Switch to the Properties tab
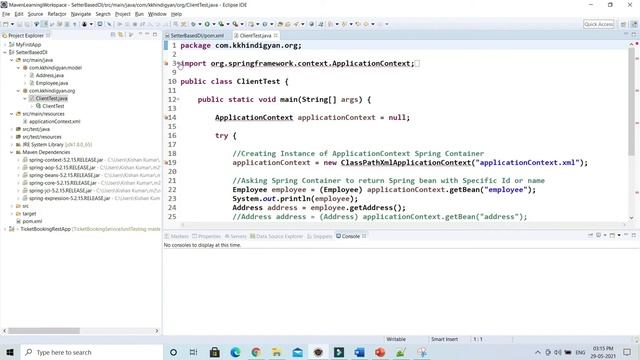This screenshot has height=360, width=640. (207, 236)
